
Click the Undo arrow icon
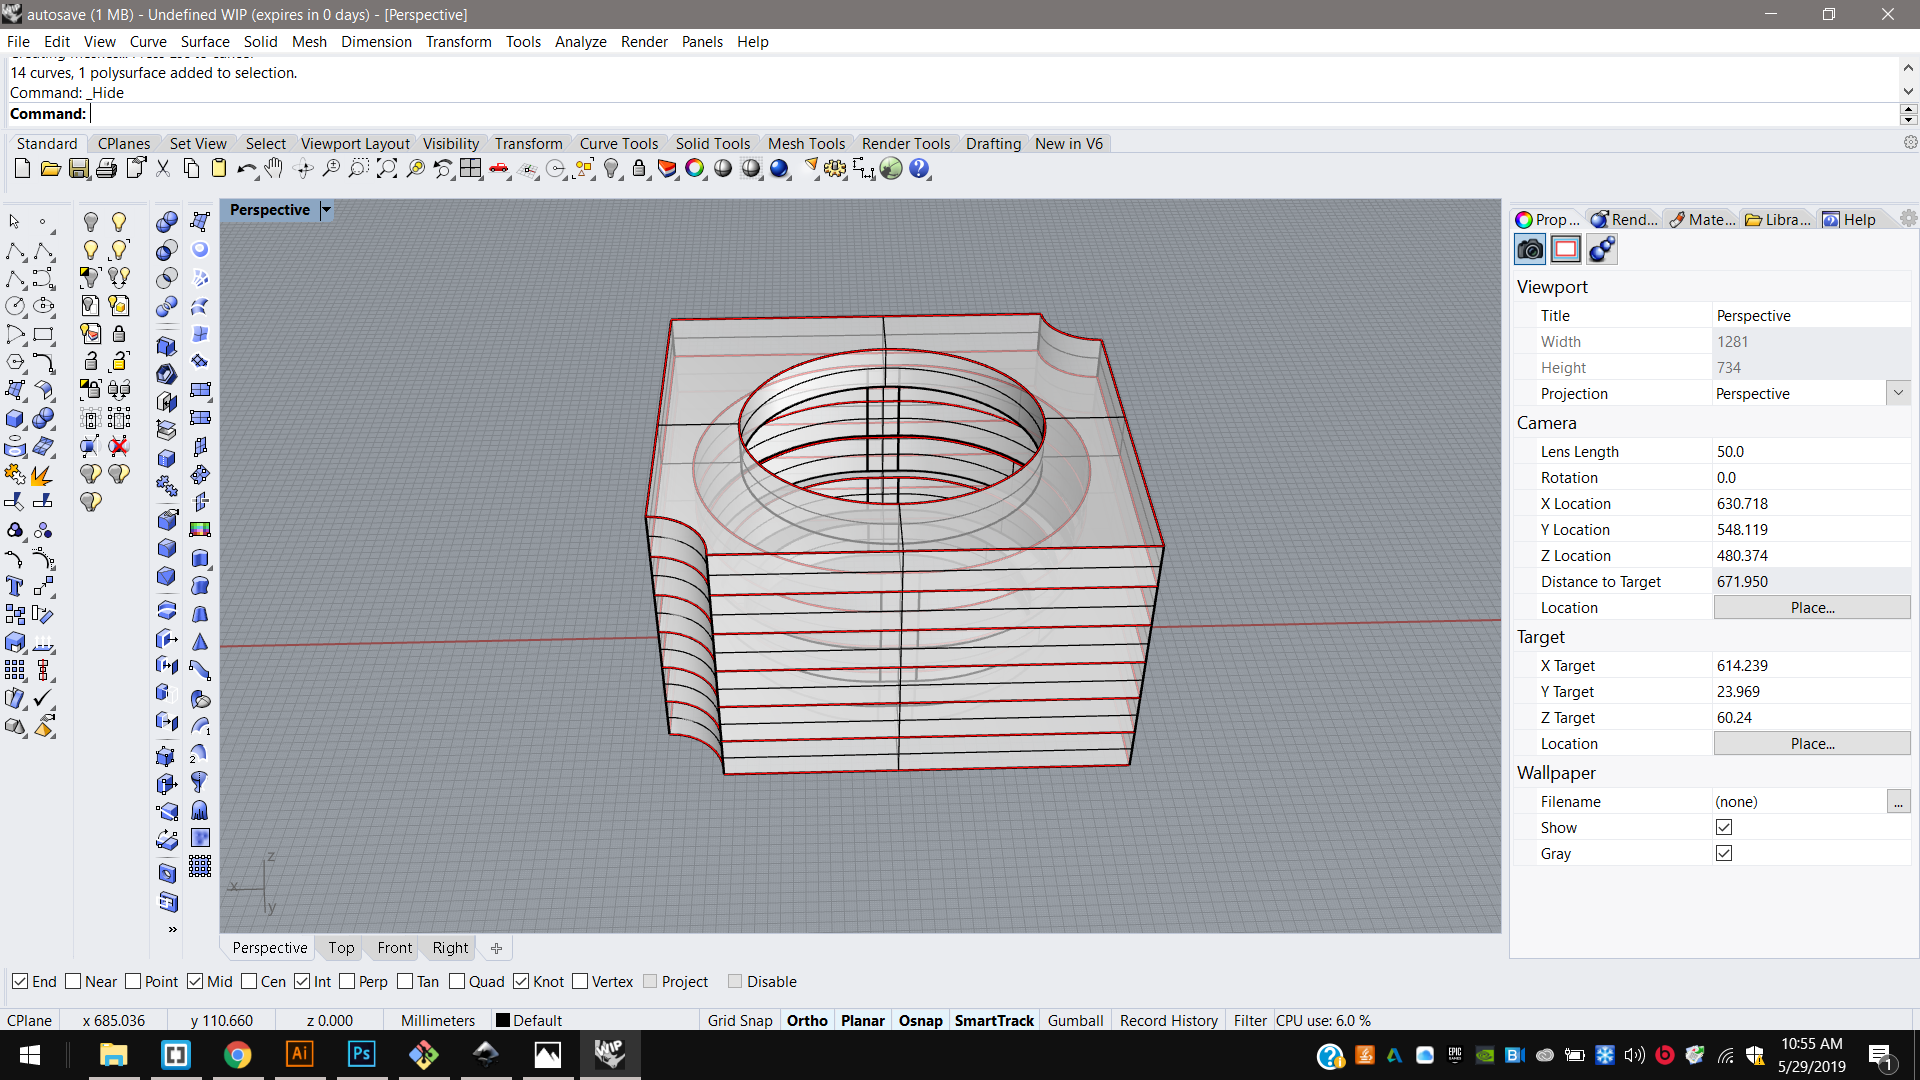coord(245,169)
